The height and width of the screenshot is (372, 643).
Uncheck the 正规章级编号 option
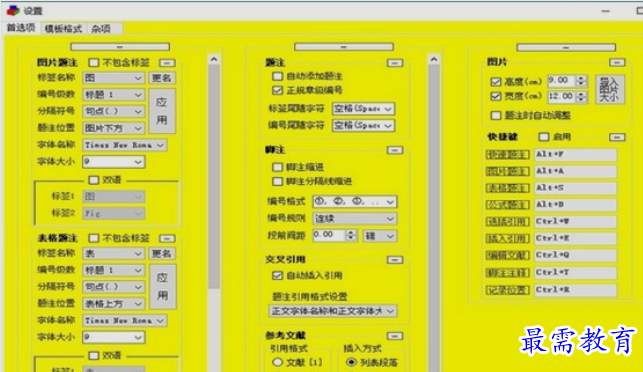tap(278, 90)
